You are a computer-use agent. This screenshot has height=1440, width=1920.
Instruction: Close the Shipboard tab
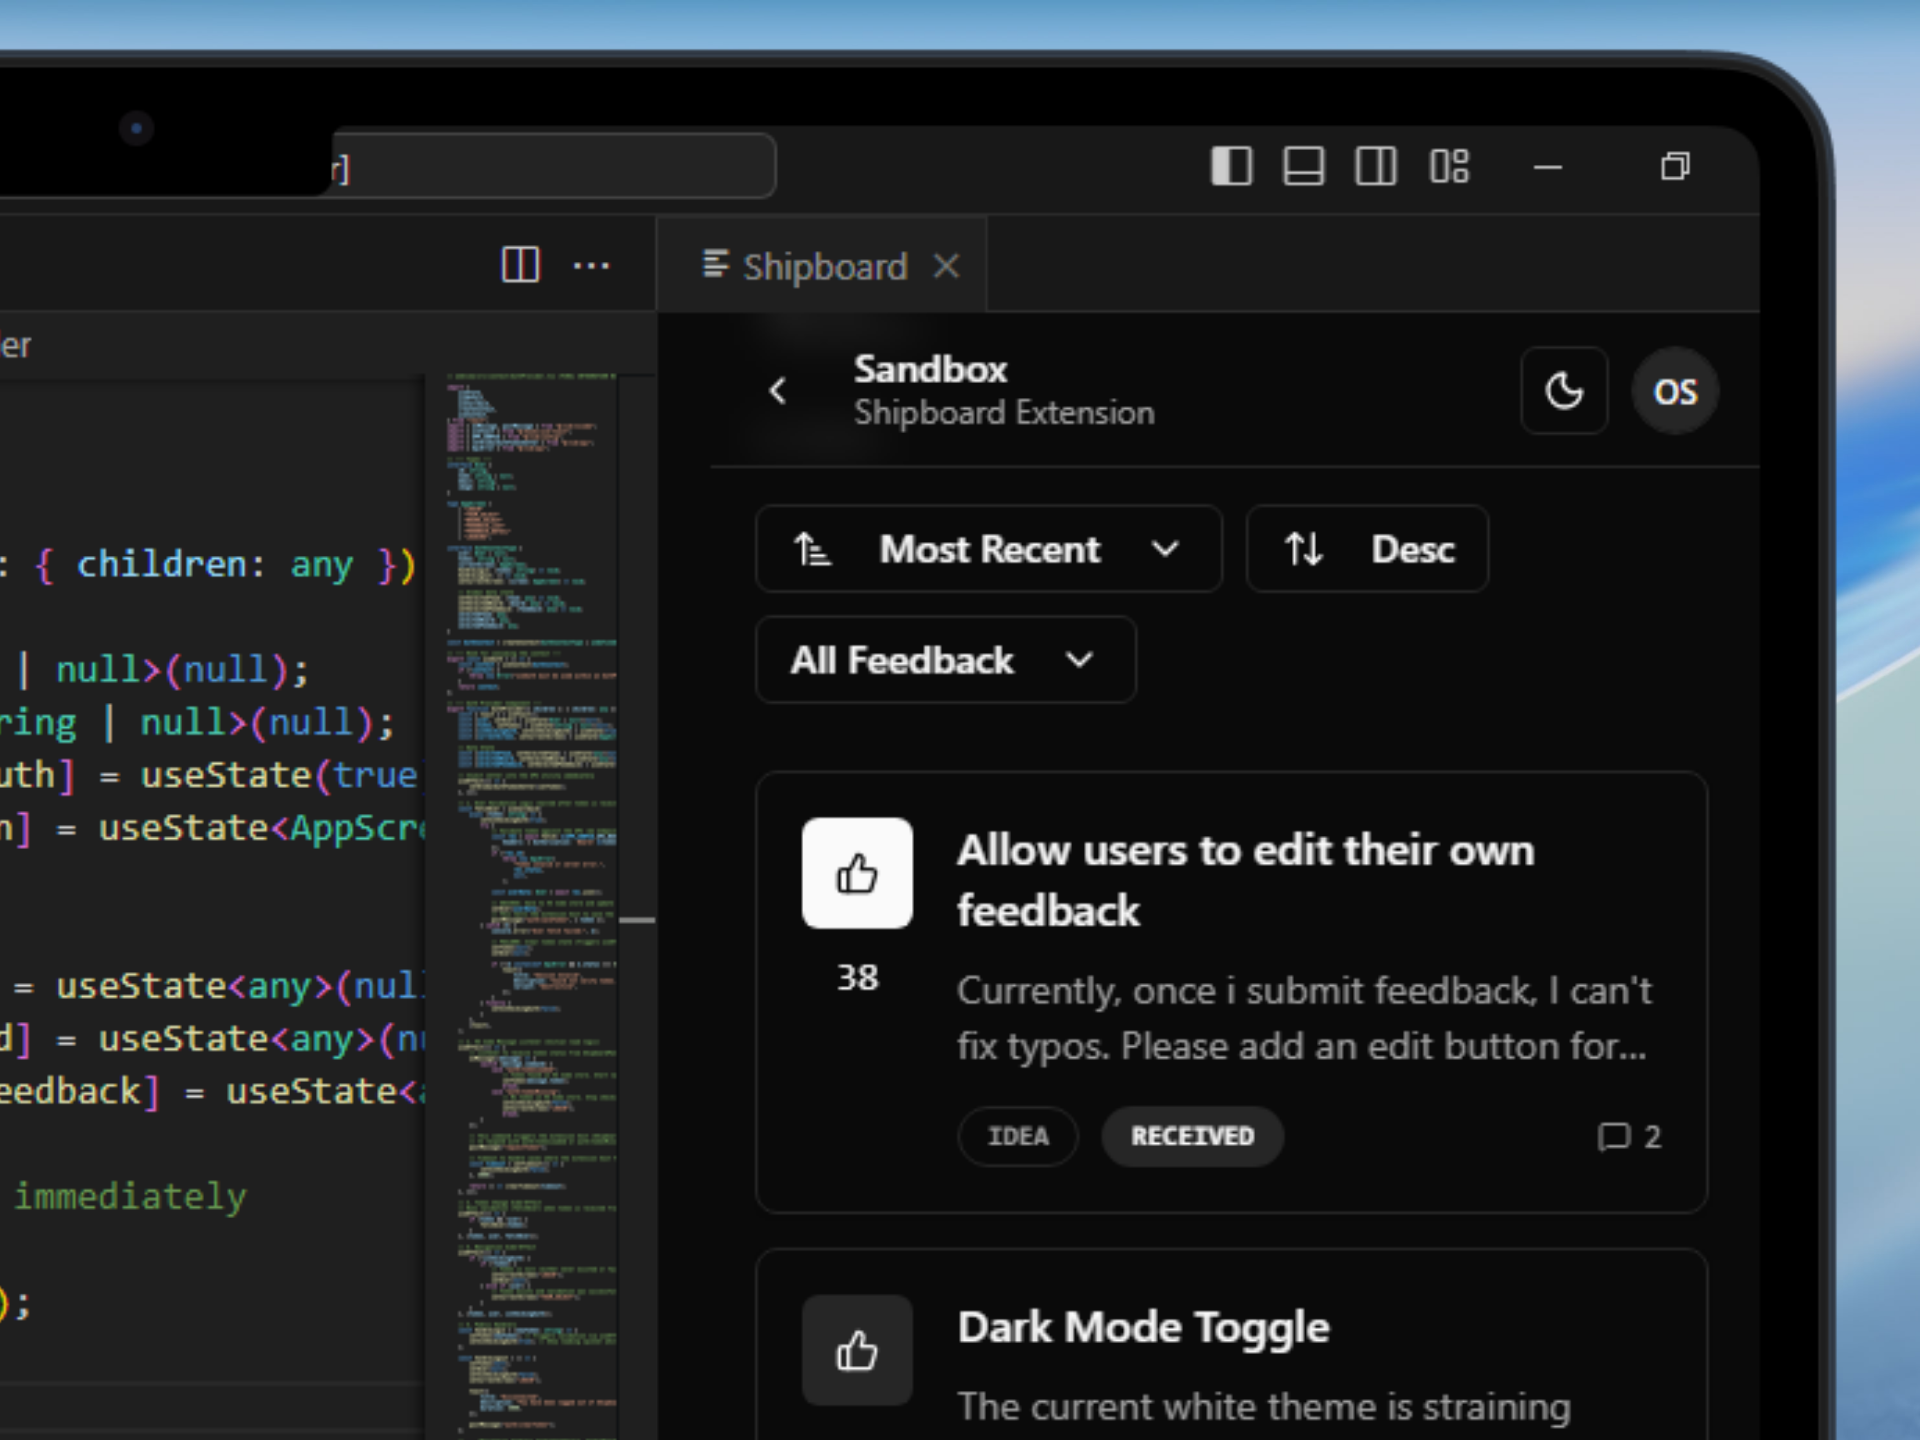[946, 266]
